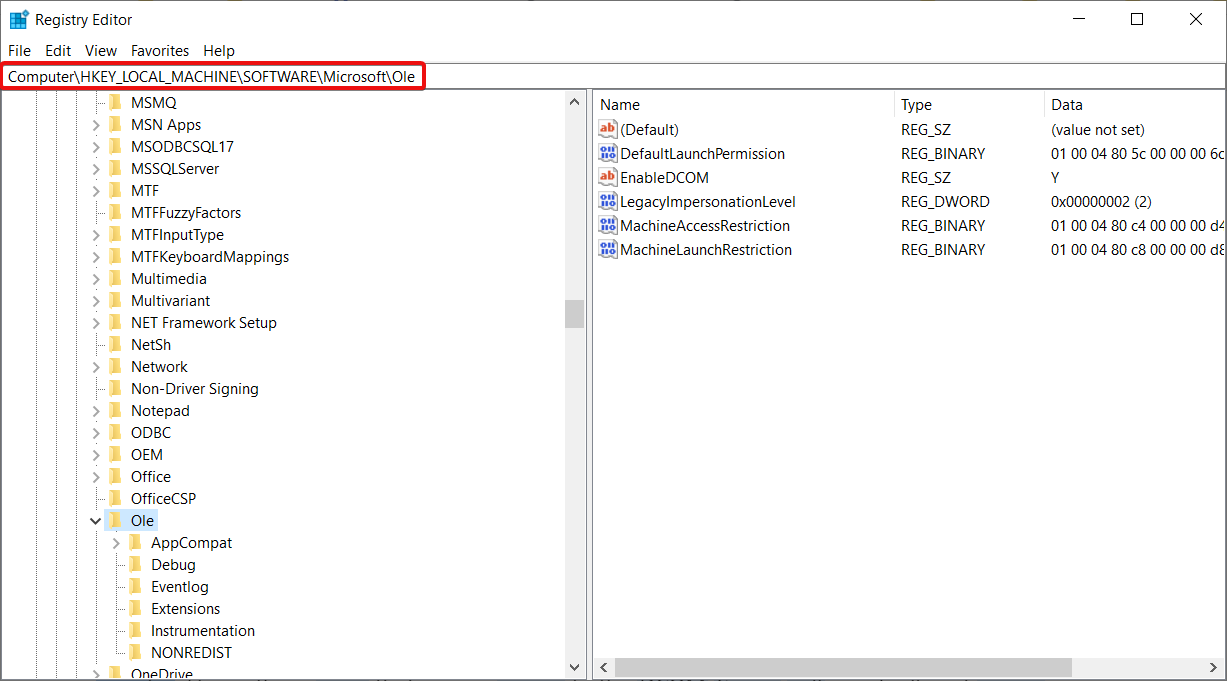Select the Multivariant key

(x=170, y=300)
